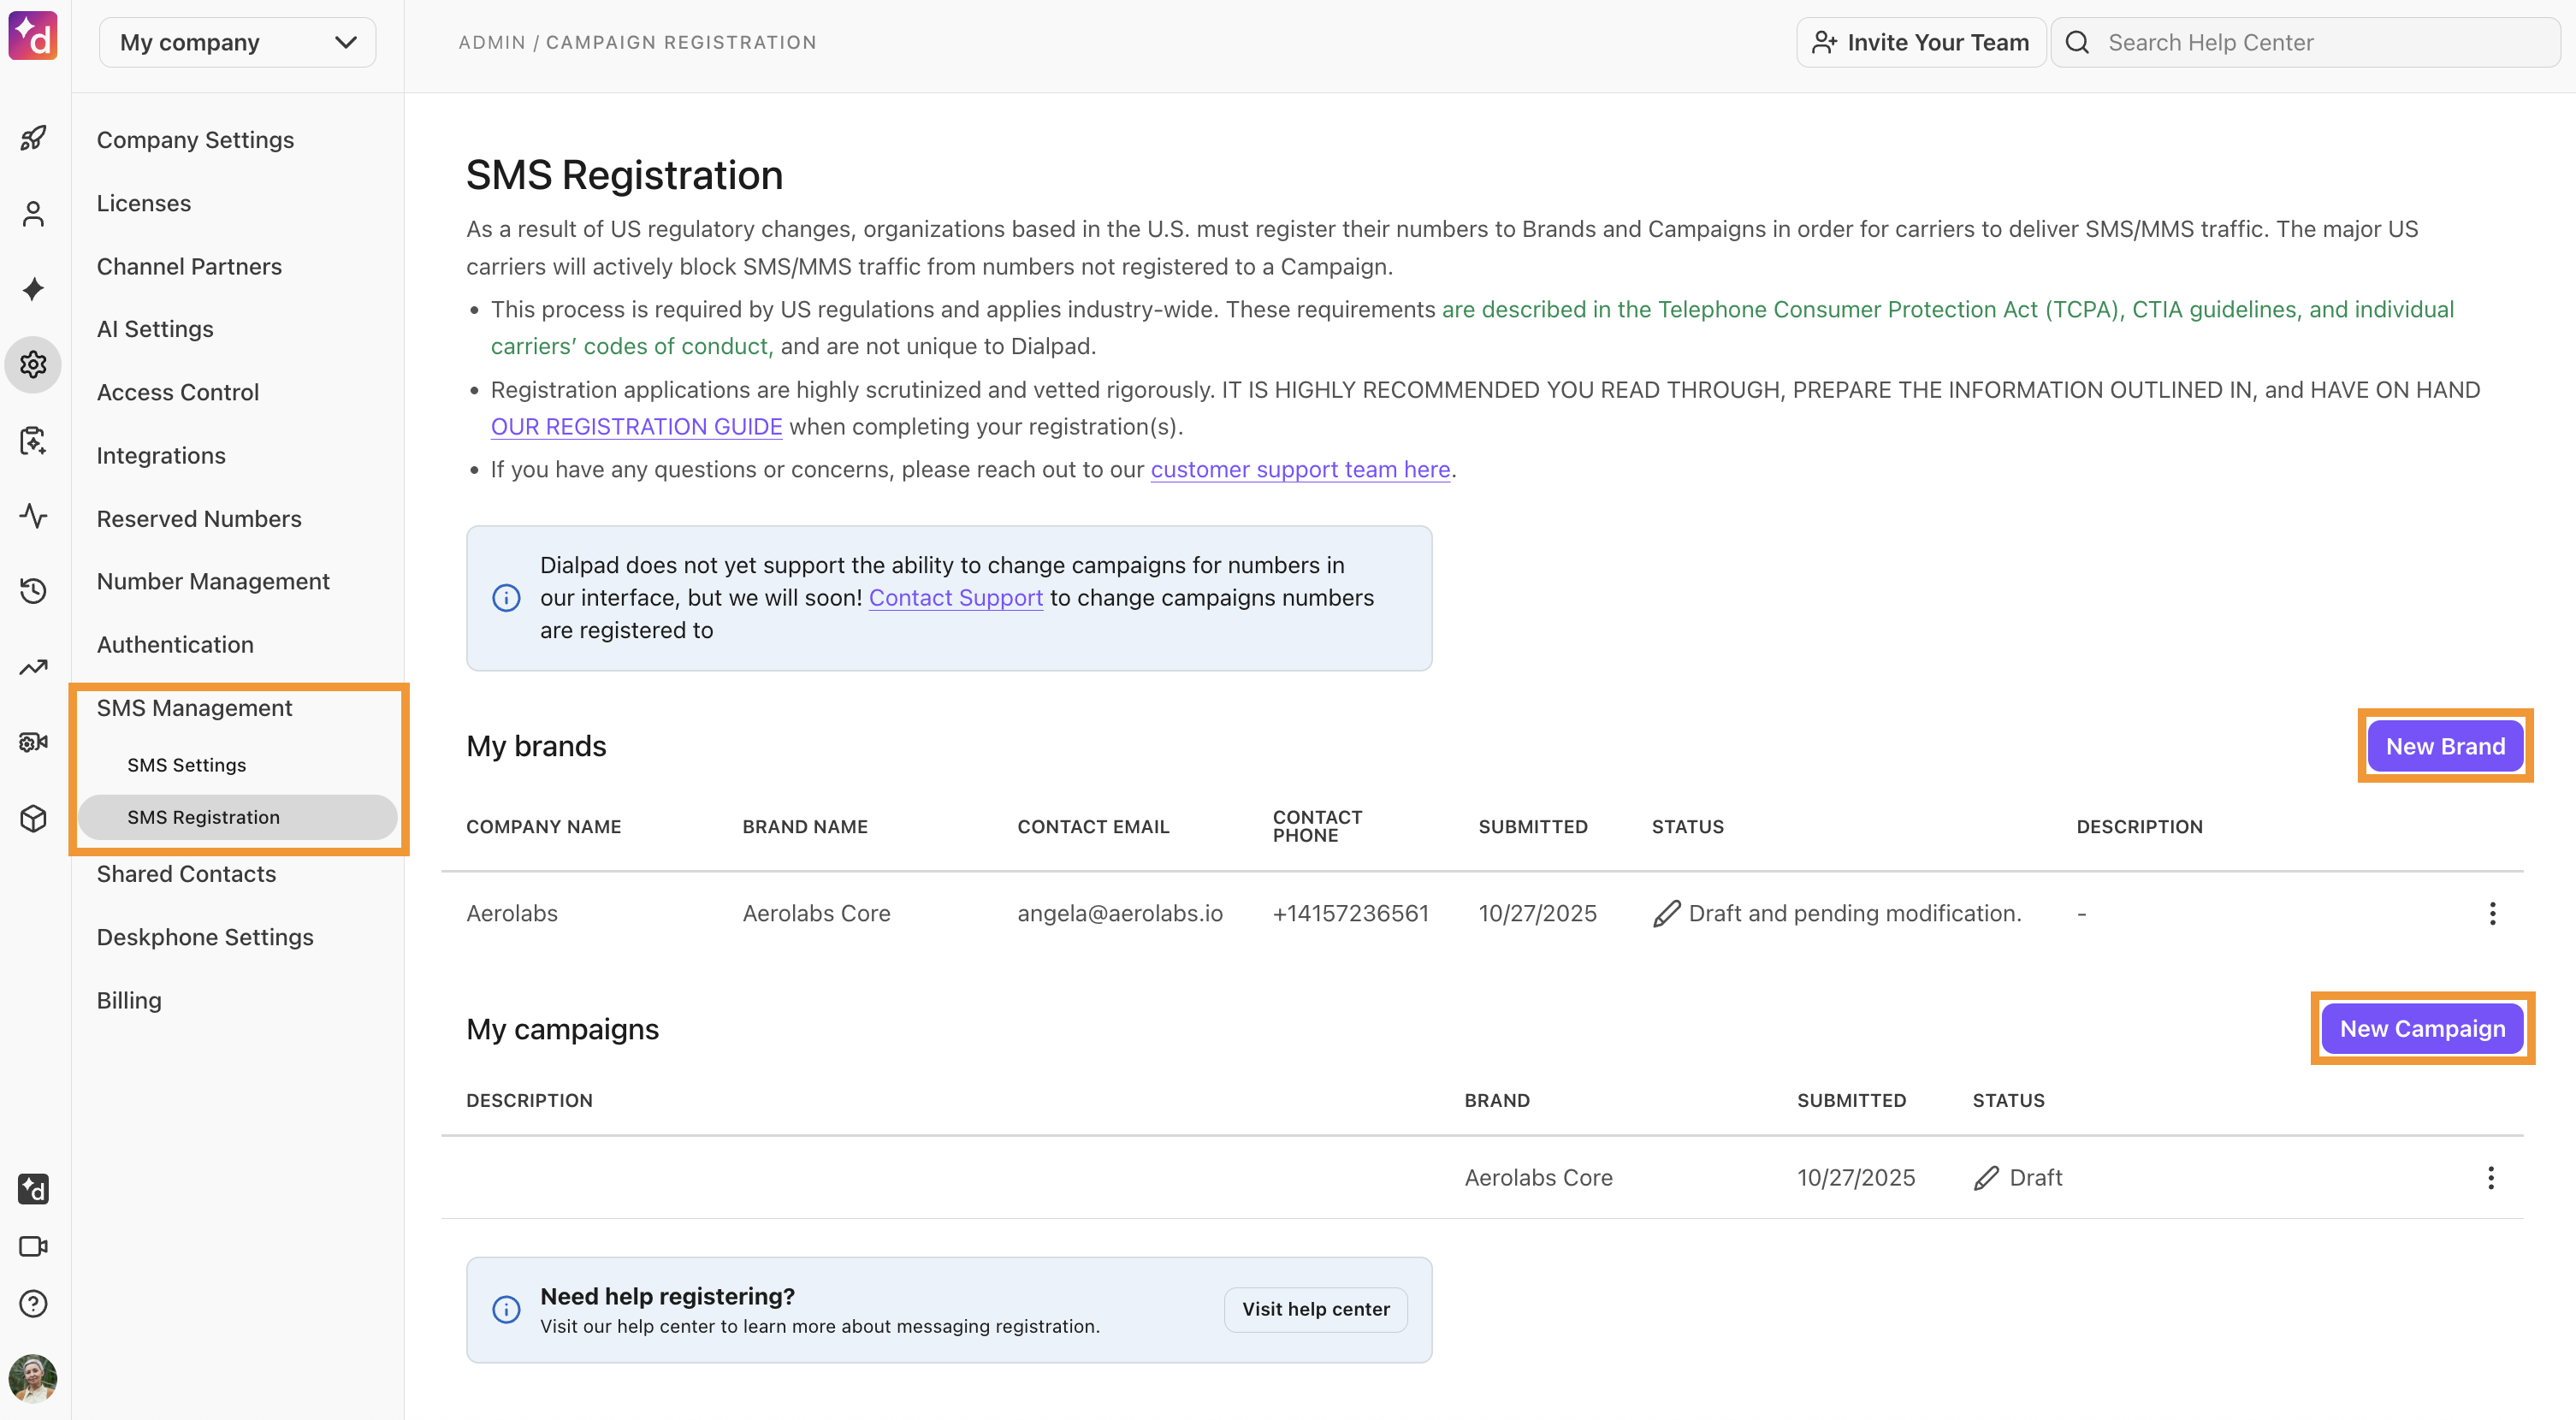Open the activity pulse icon in sidebar
This screenshot has width=2576, height=1420.
coord(33,516)
